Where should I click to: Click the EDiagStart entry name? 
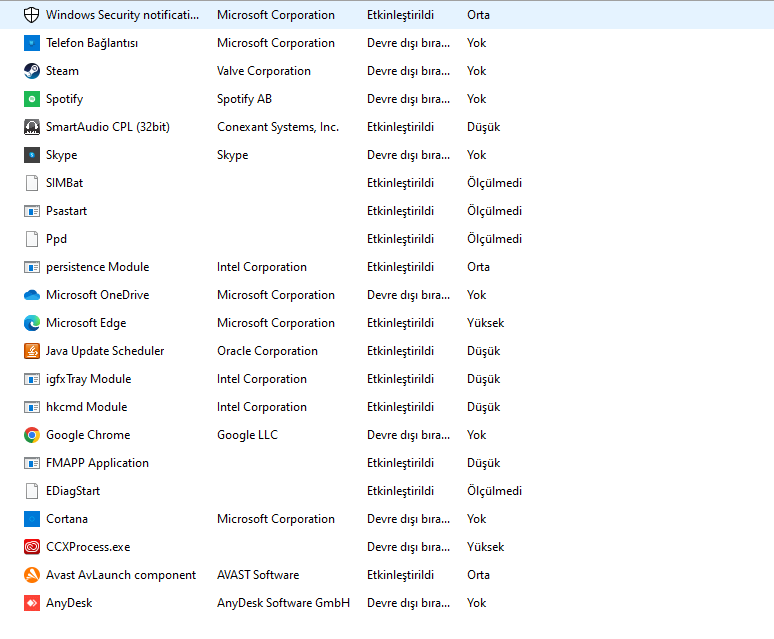(73, 491)
